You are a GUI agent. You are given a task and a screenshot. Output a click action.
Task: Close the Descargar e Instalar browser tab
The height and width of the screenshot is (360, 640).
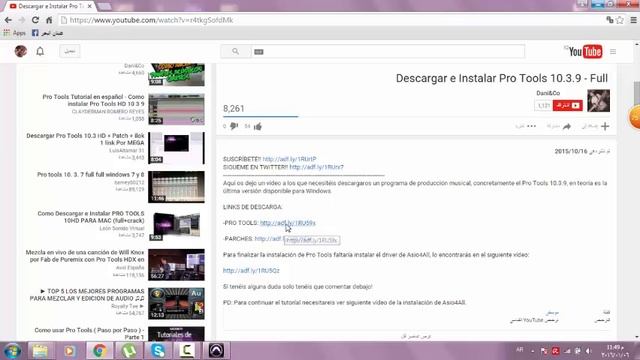(89, 6)
